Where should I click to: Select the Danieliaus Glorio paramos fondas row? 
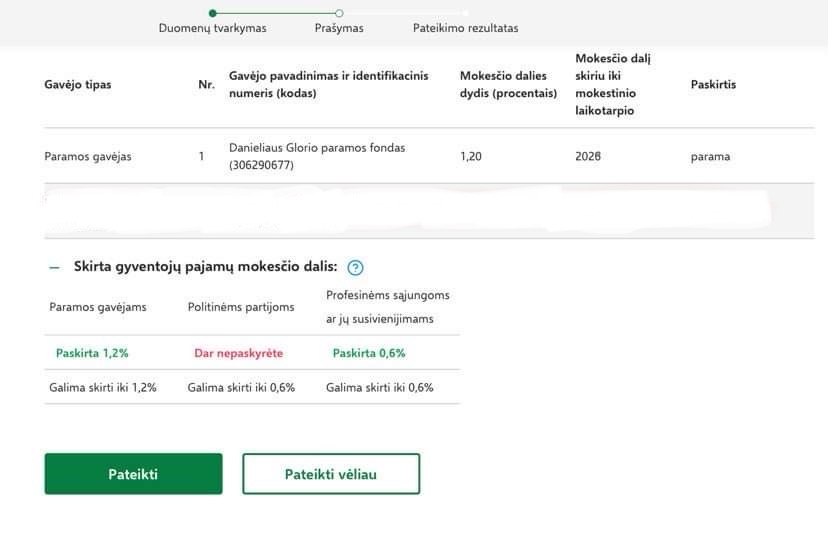coord(317,156)
